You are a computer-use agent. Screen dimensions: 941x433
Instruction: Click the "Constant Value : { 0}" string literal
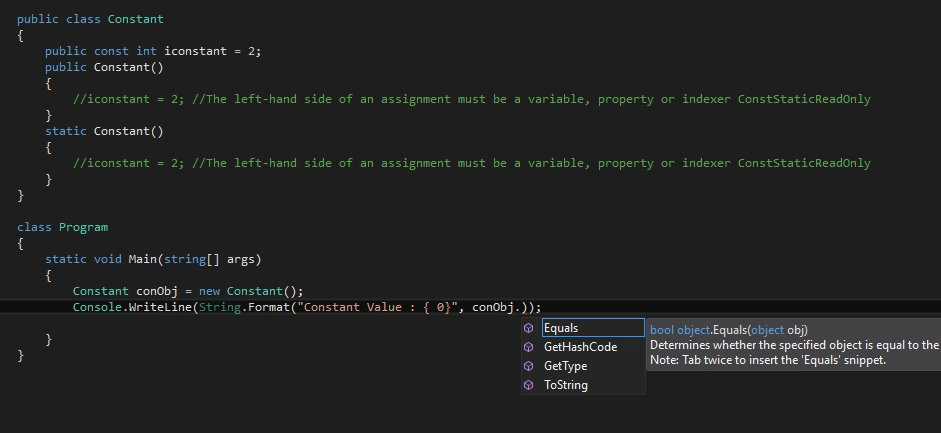pyautogui.click(x=377, y=307)
